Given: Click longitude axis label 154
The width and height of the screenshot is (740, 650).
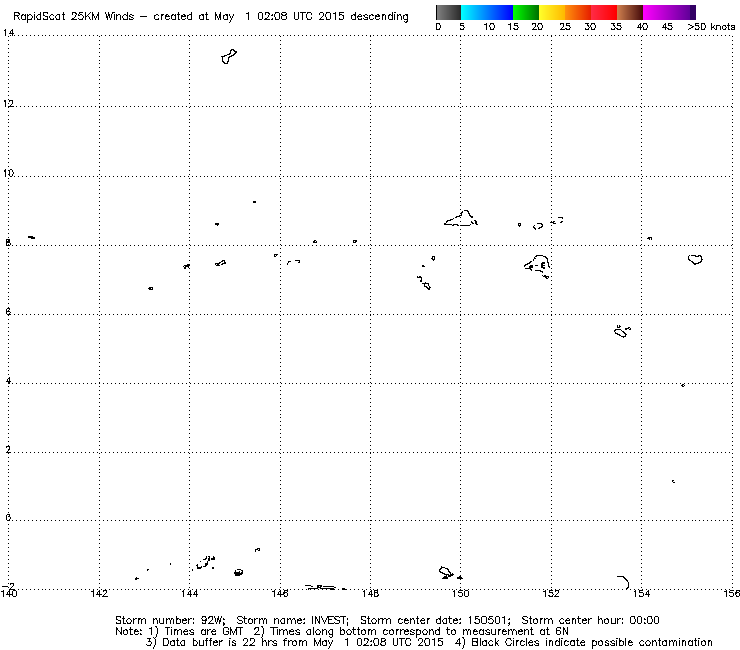Looking at the screenshot, I should [x=641, y=593].
